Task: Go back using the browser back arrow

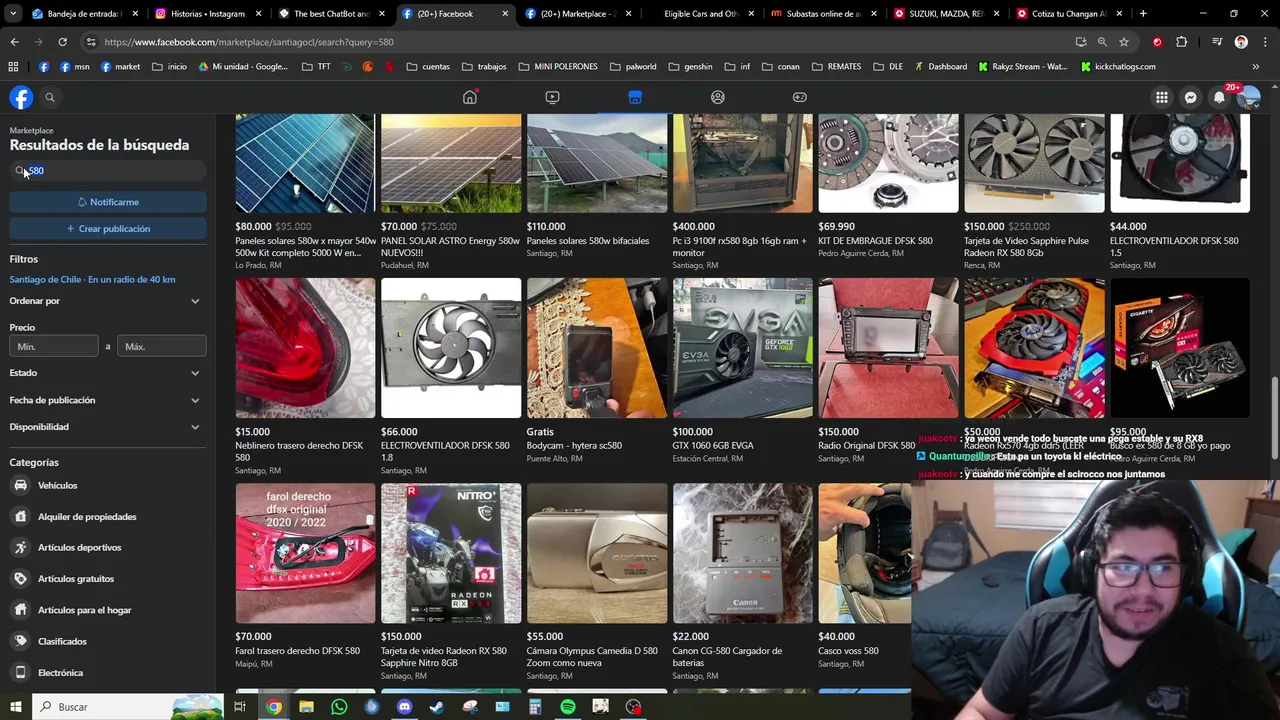Action: (x=14, y=42)
